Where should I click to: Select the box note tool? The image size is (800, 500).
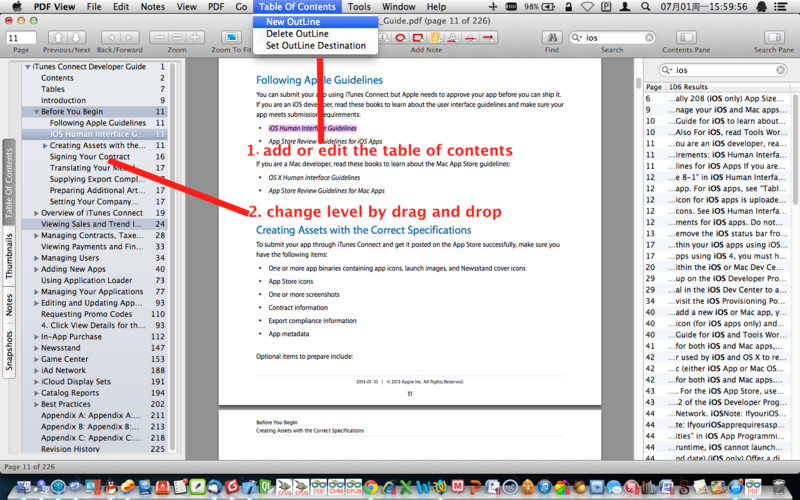pyautogui.click(x=418, y=38)
